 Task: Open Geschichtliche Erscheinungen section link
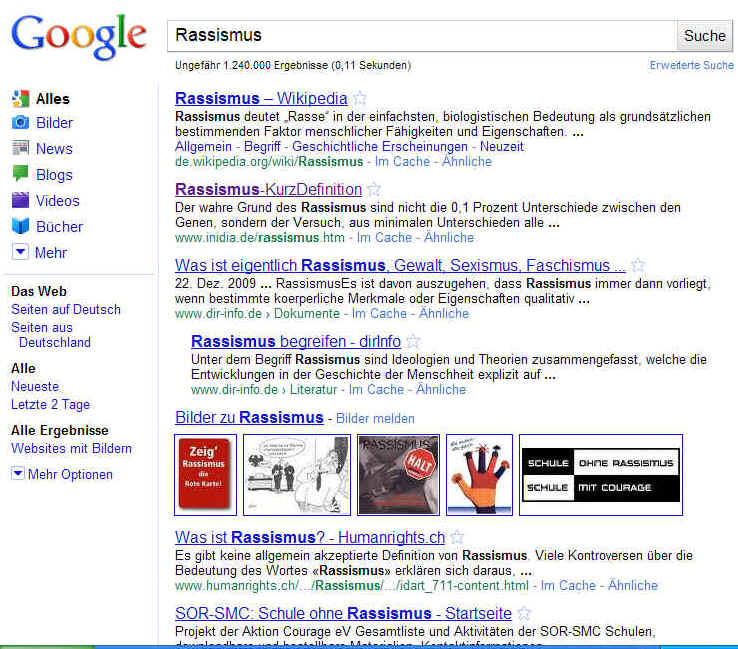(x=380, y=147)
